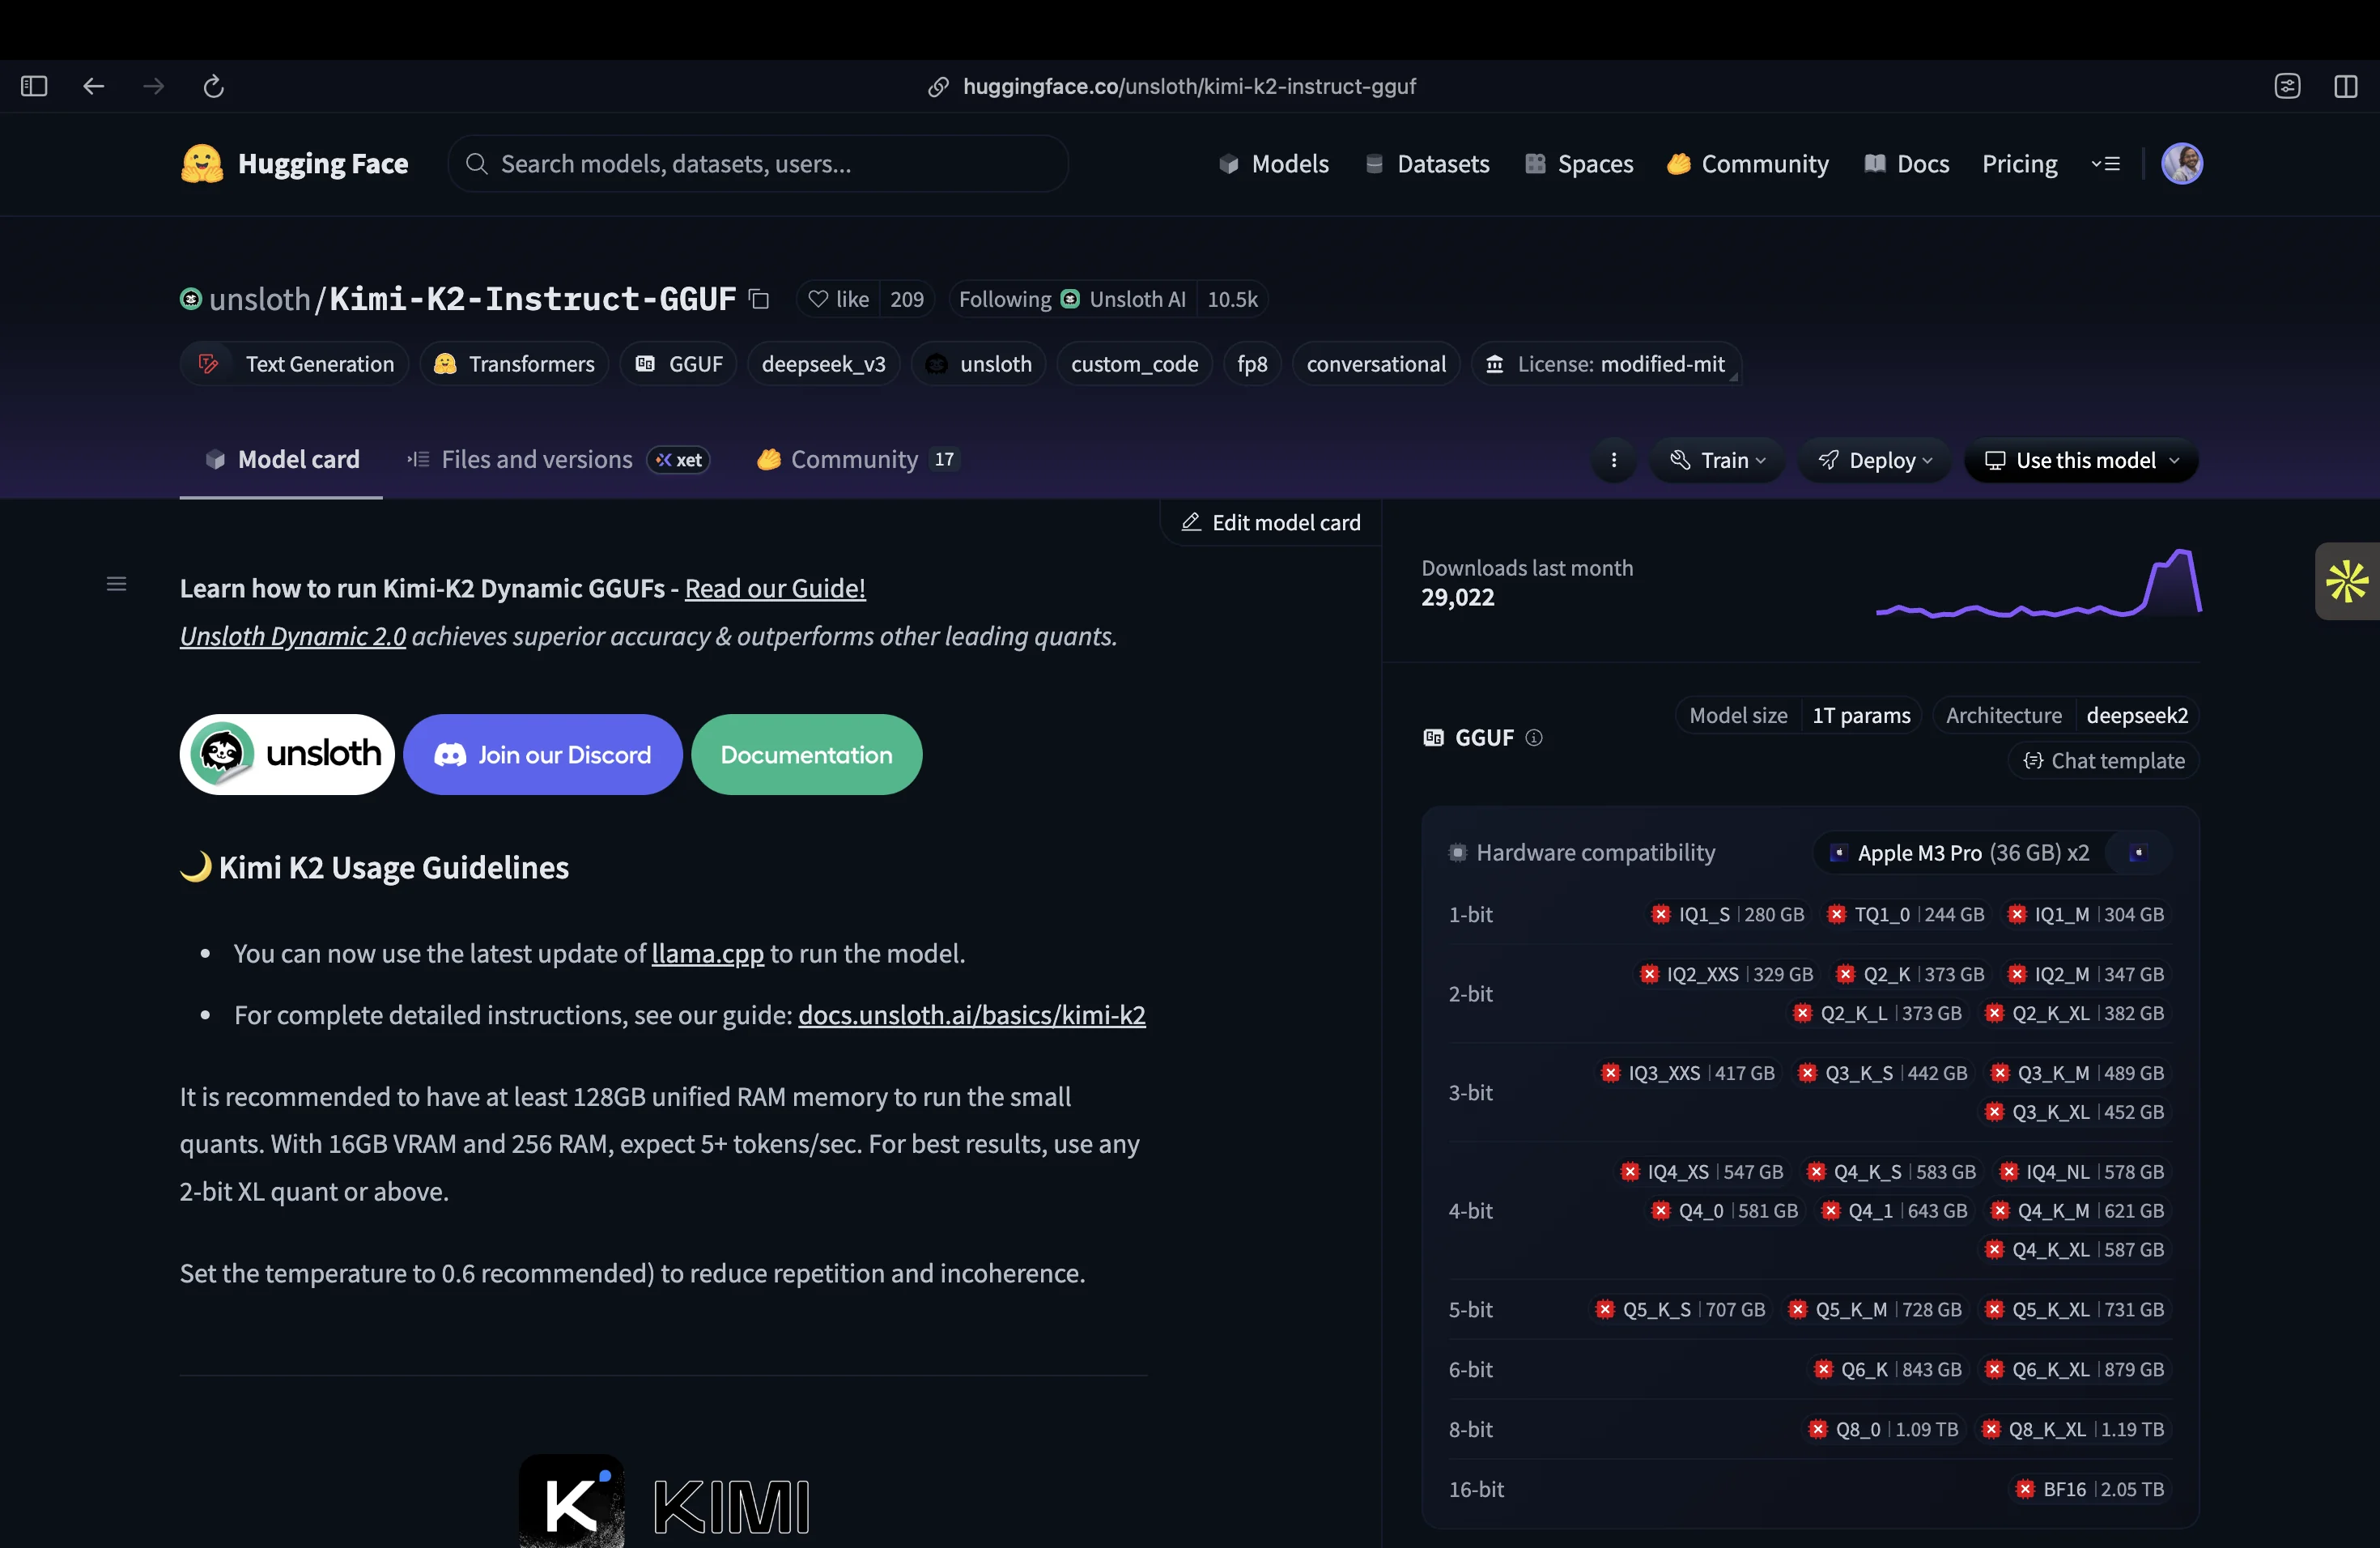Screen dimensions: 2380x1548
Task: Open the table of contents hamburger icon
Action: pos(116,584)
